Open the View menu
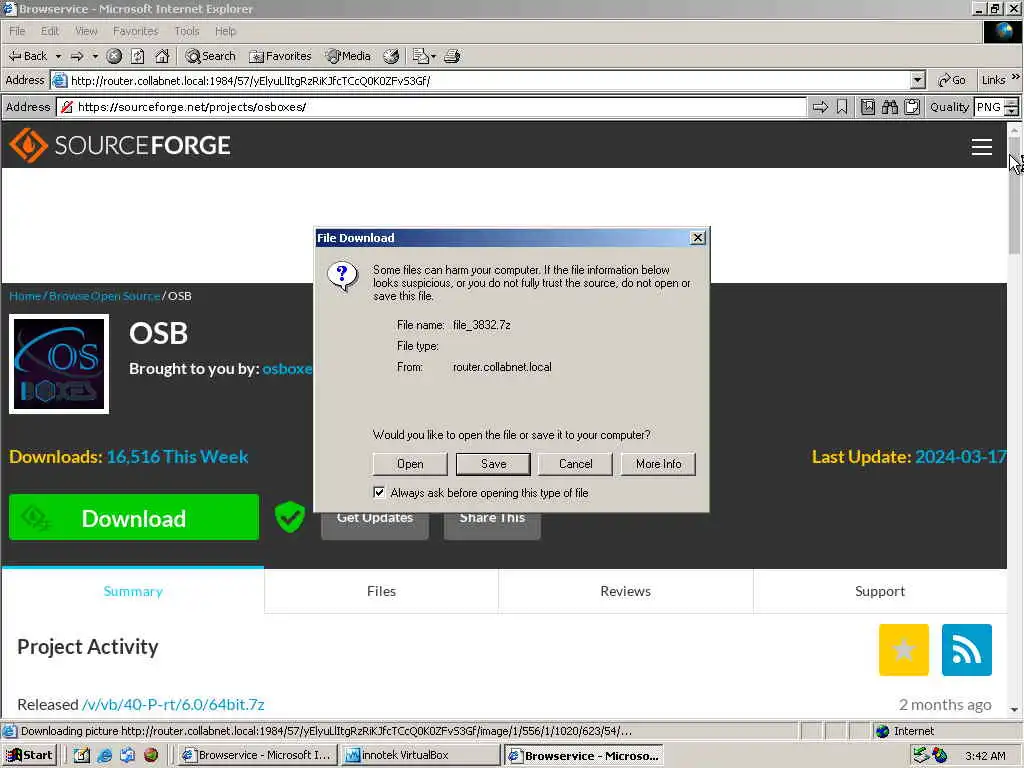The width and height of the screenshot is (1024, 768). [x=86, y=31]
